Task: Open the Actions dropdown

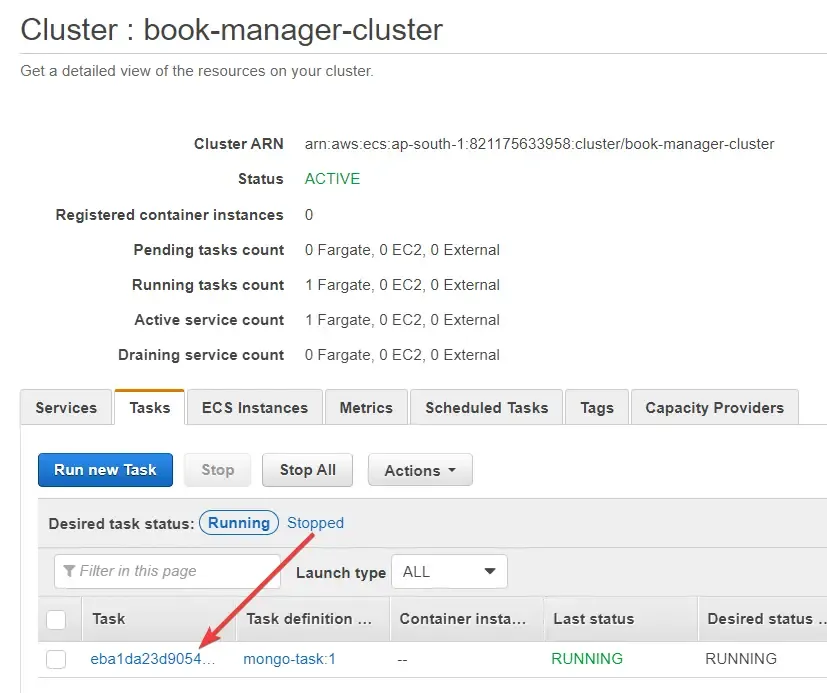Action: [x=420, y=470]
